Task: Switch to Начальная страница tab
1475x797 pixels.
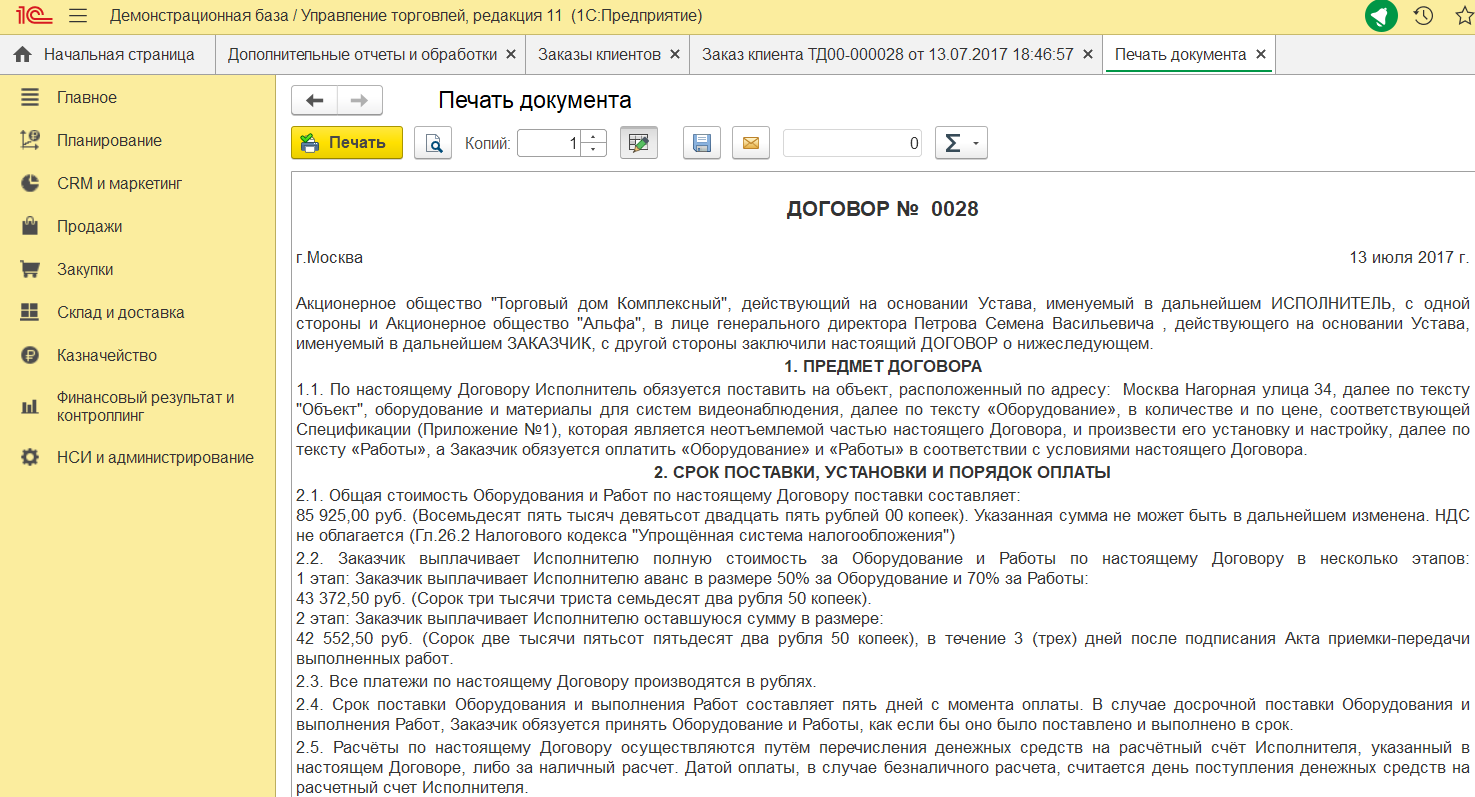Action: pos(108,54)
